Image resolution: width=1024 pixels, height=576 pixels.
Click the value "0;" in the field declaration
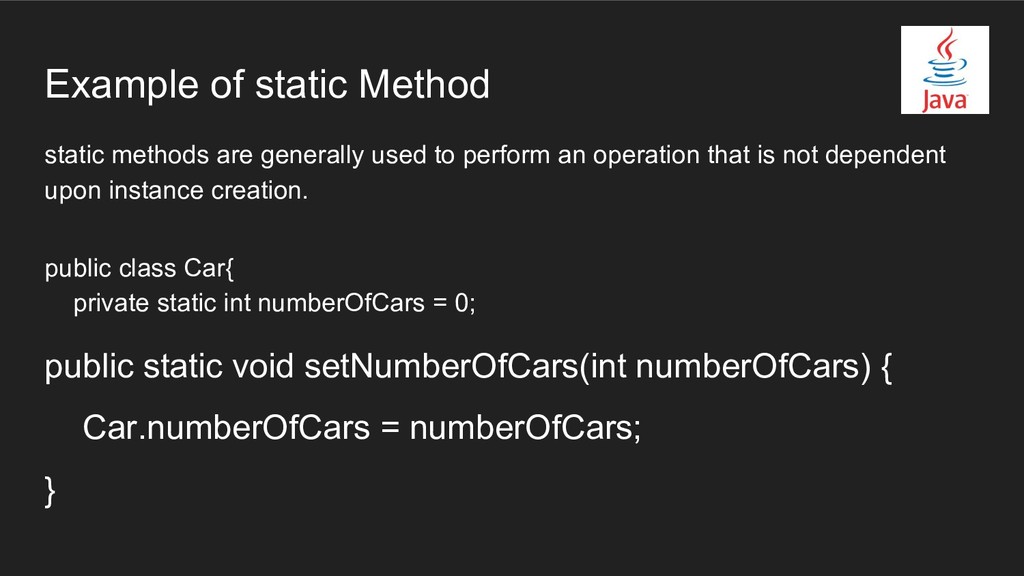(x=465, y=304)
